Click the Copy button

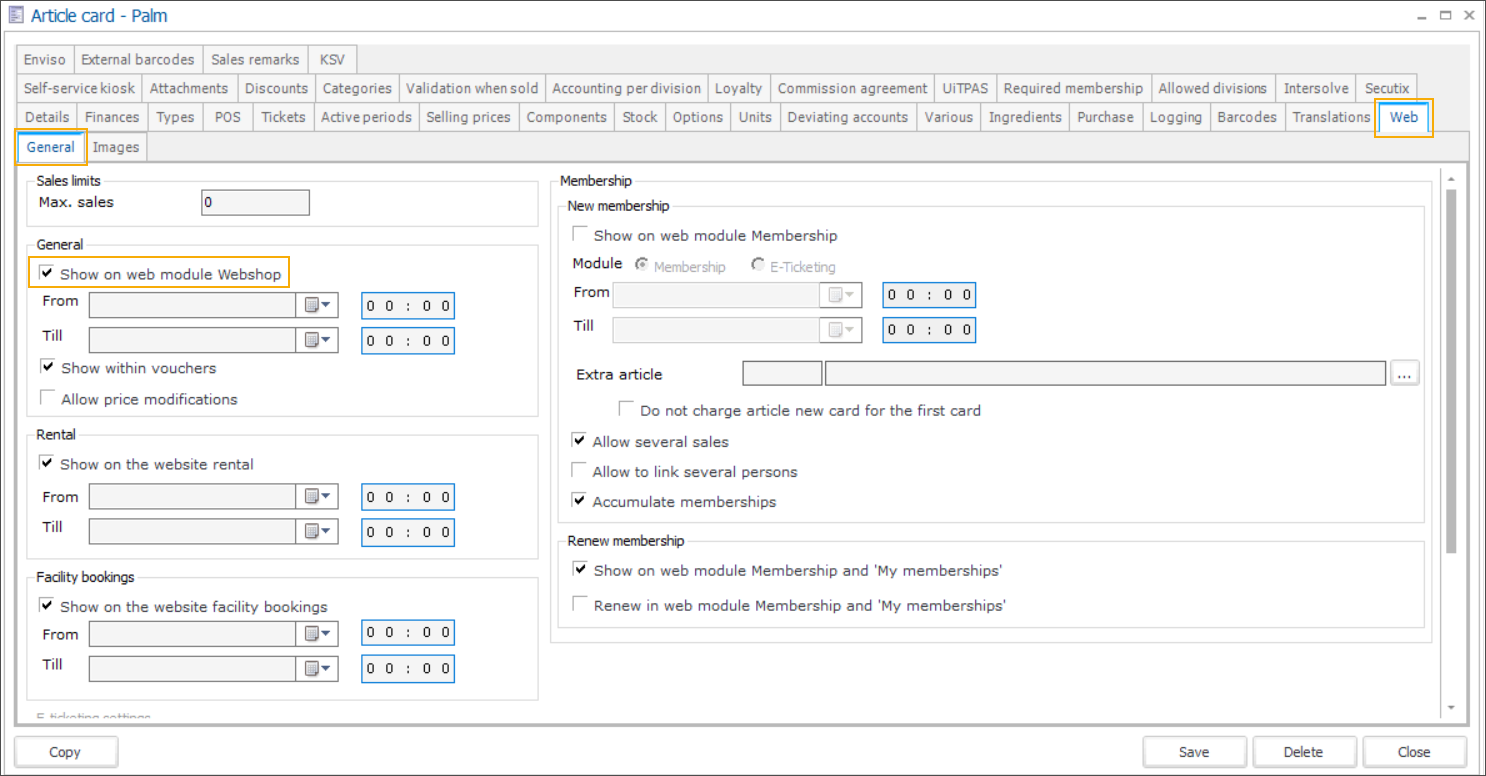tap(65, 752)
